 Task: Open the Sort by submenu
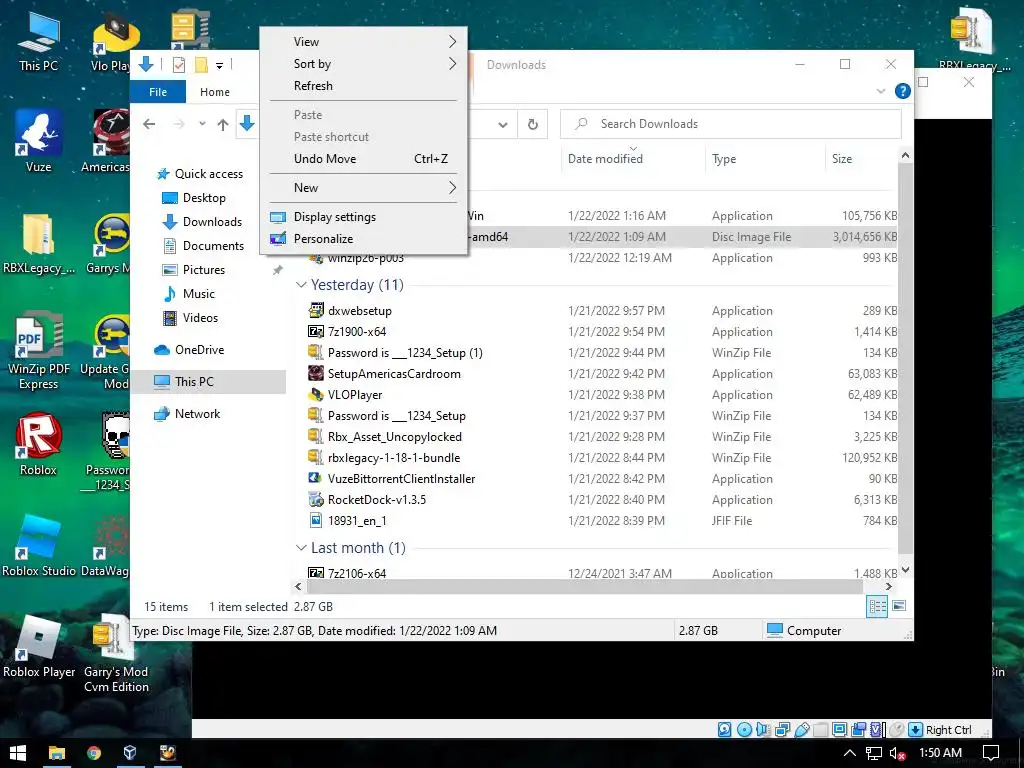364,64
